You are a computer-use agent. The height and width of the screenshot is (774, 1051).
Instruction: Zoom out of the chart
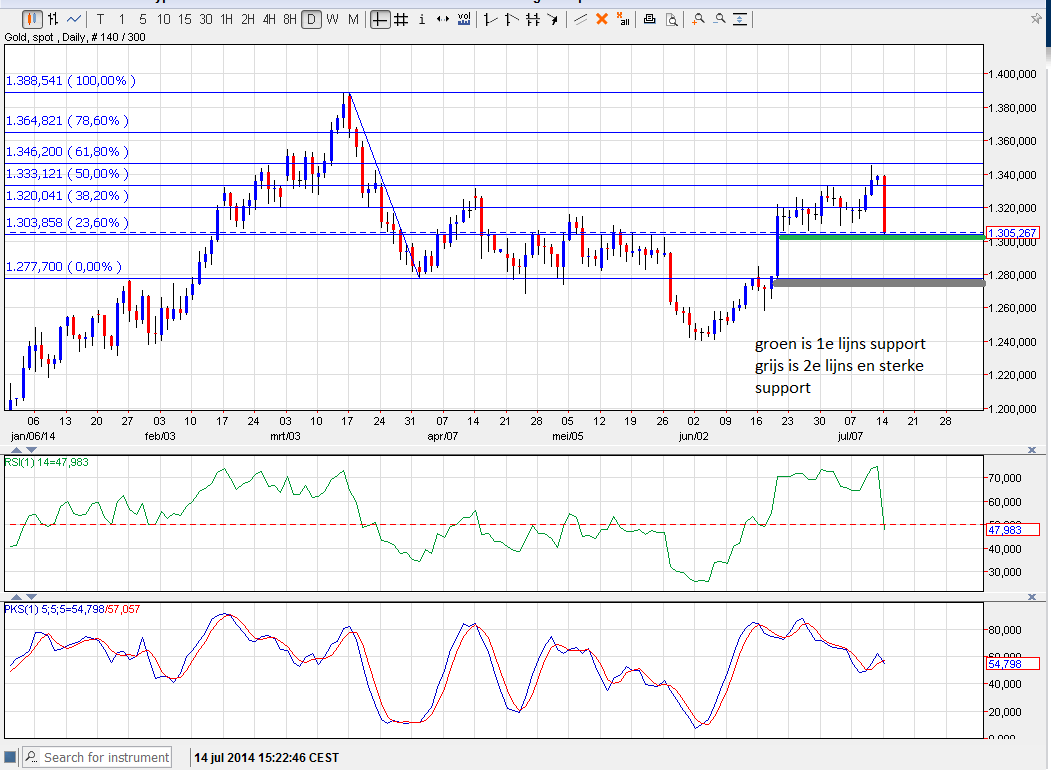(719, 19)
